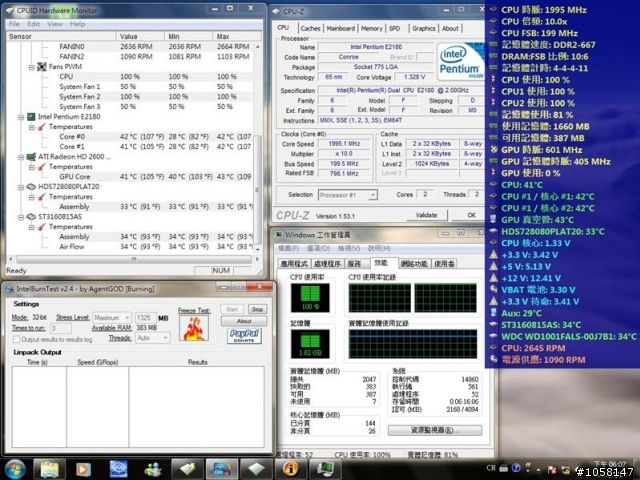This screenshot has width=640, height=480.
Task: Click the IntelBurnTest title bar icon
Action: [10, 289]
